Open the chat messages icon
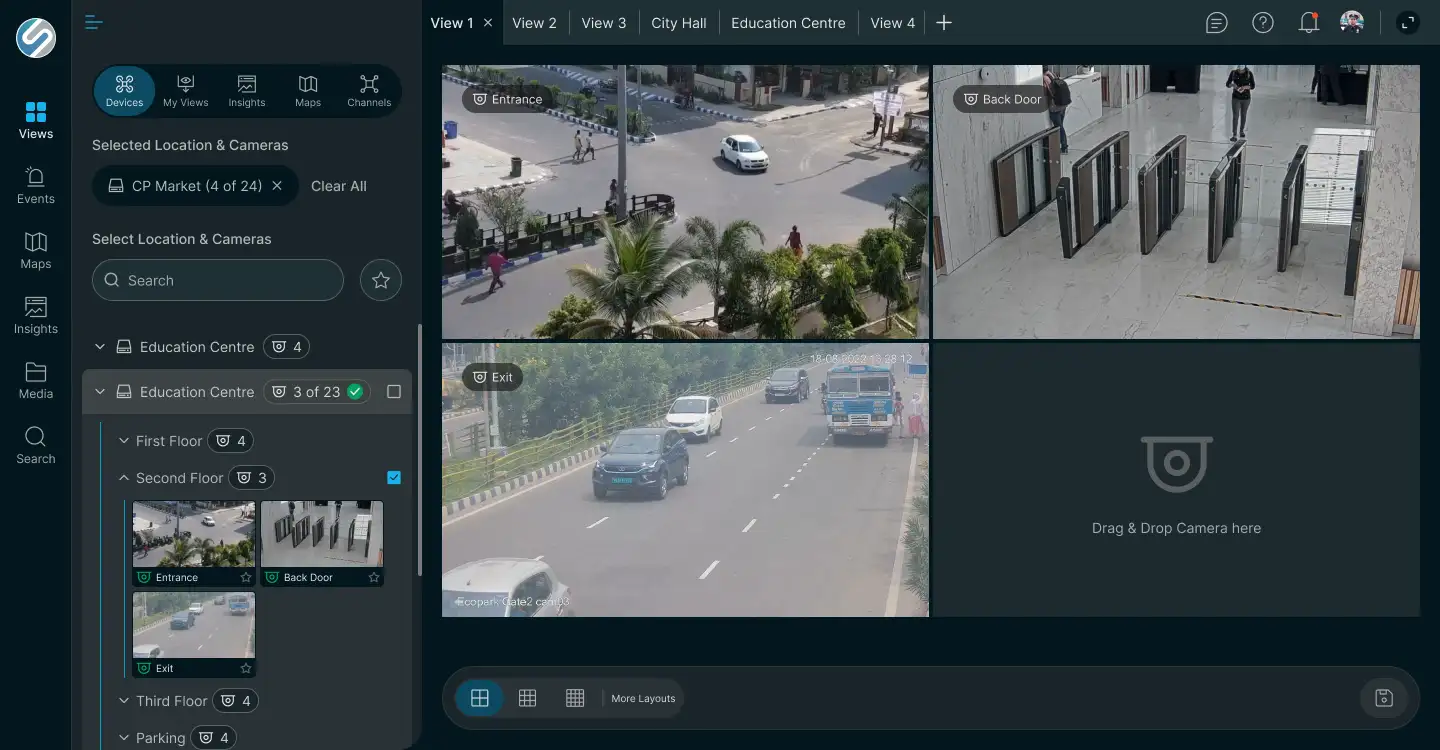This screenshot has height=750, width=1440. click(x=1216, y=22)
